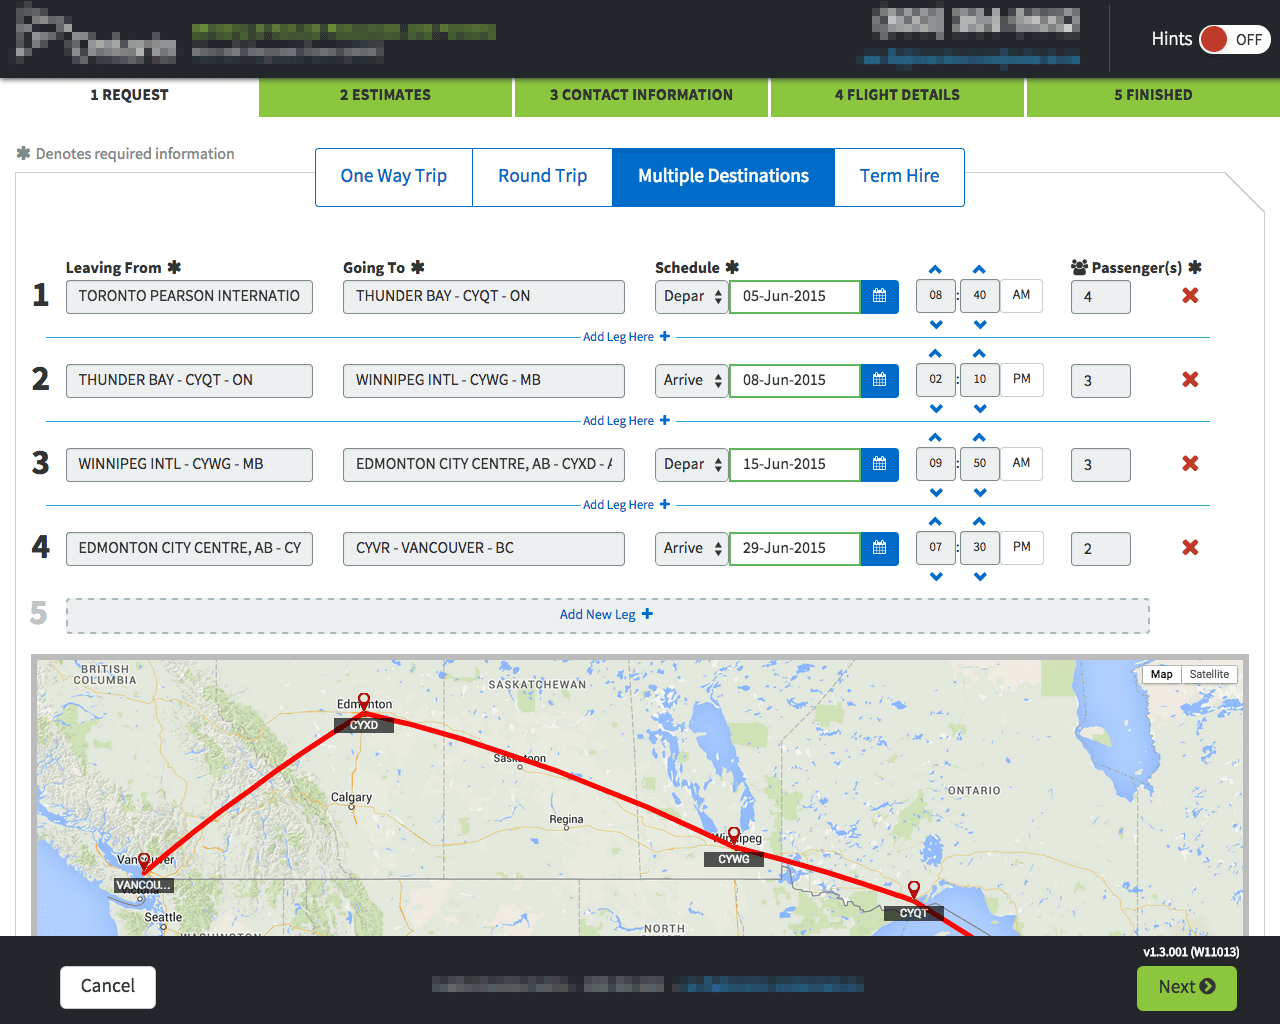Image resolution: width=1280 pixels, height=1024 pixels.
Task: Delete leg 1 with red X
Action: tap(1190, 296)
